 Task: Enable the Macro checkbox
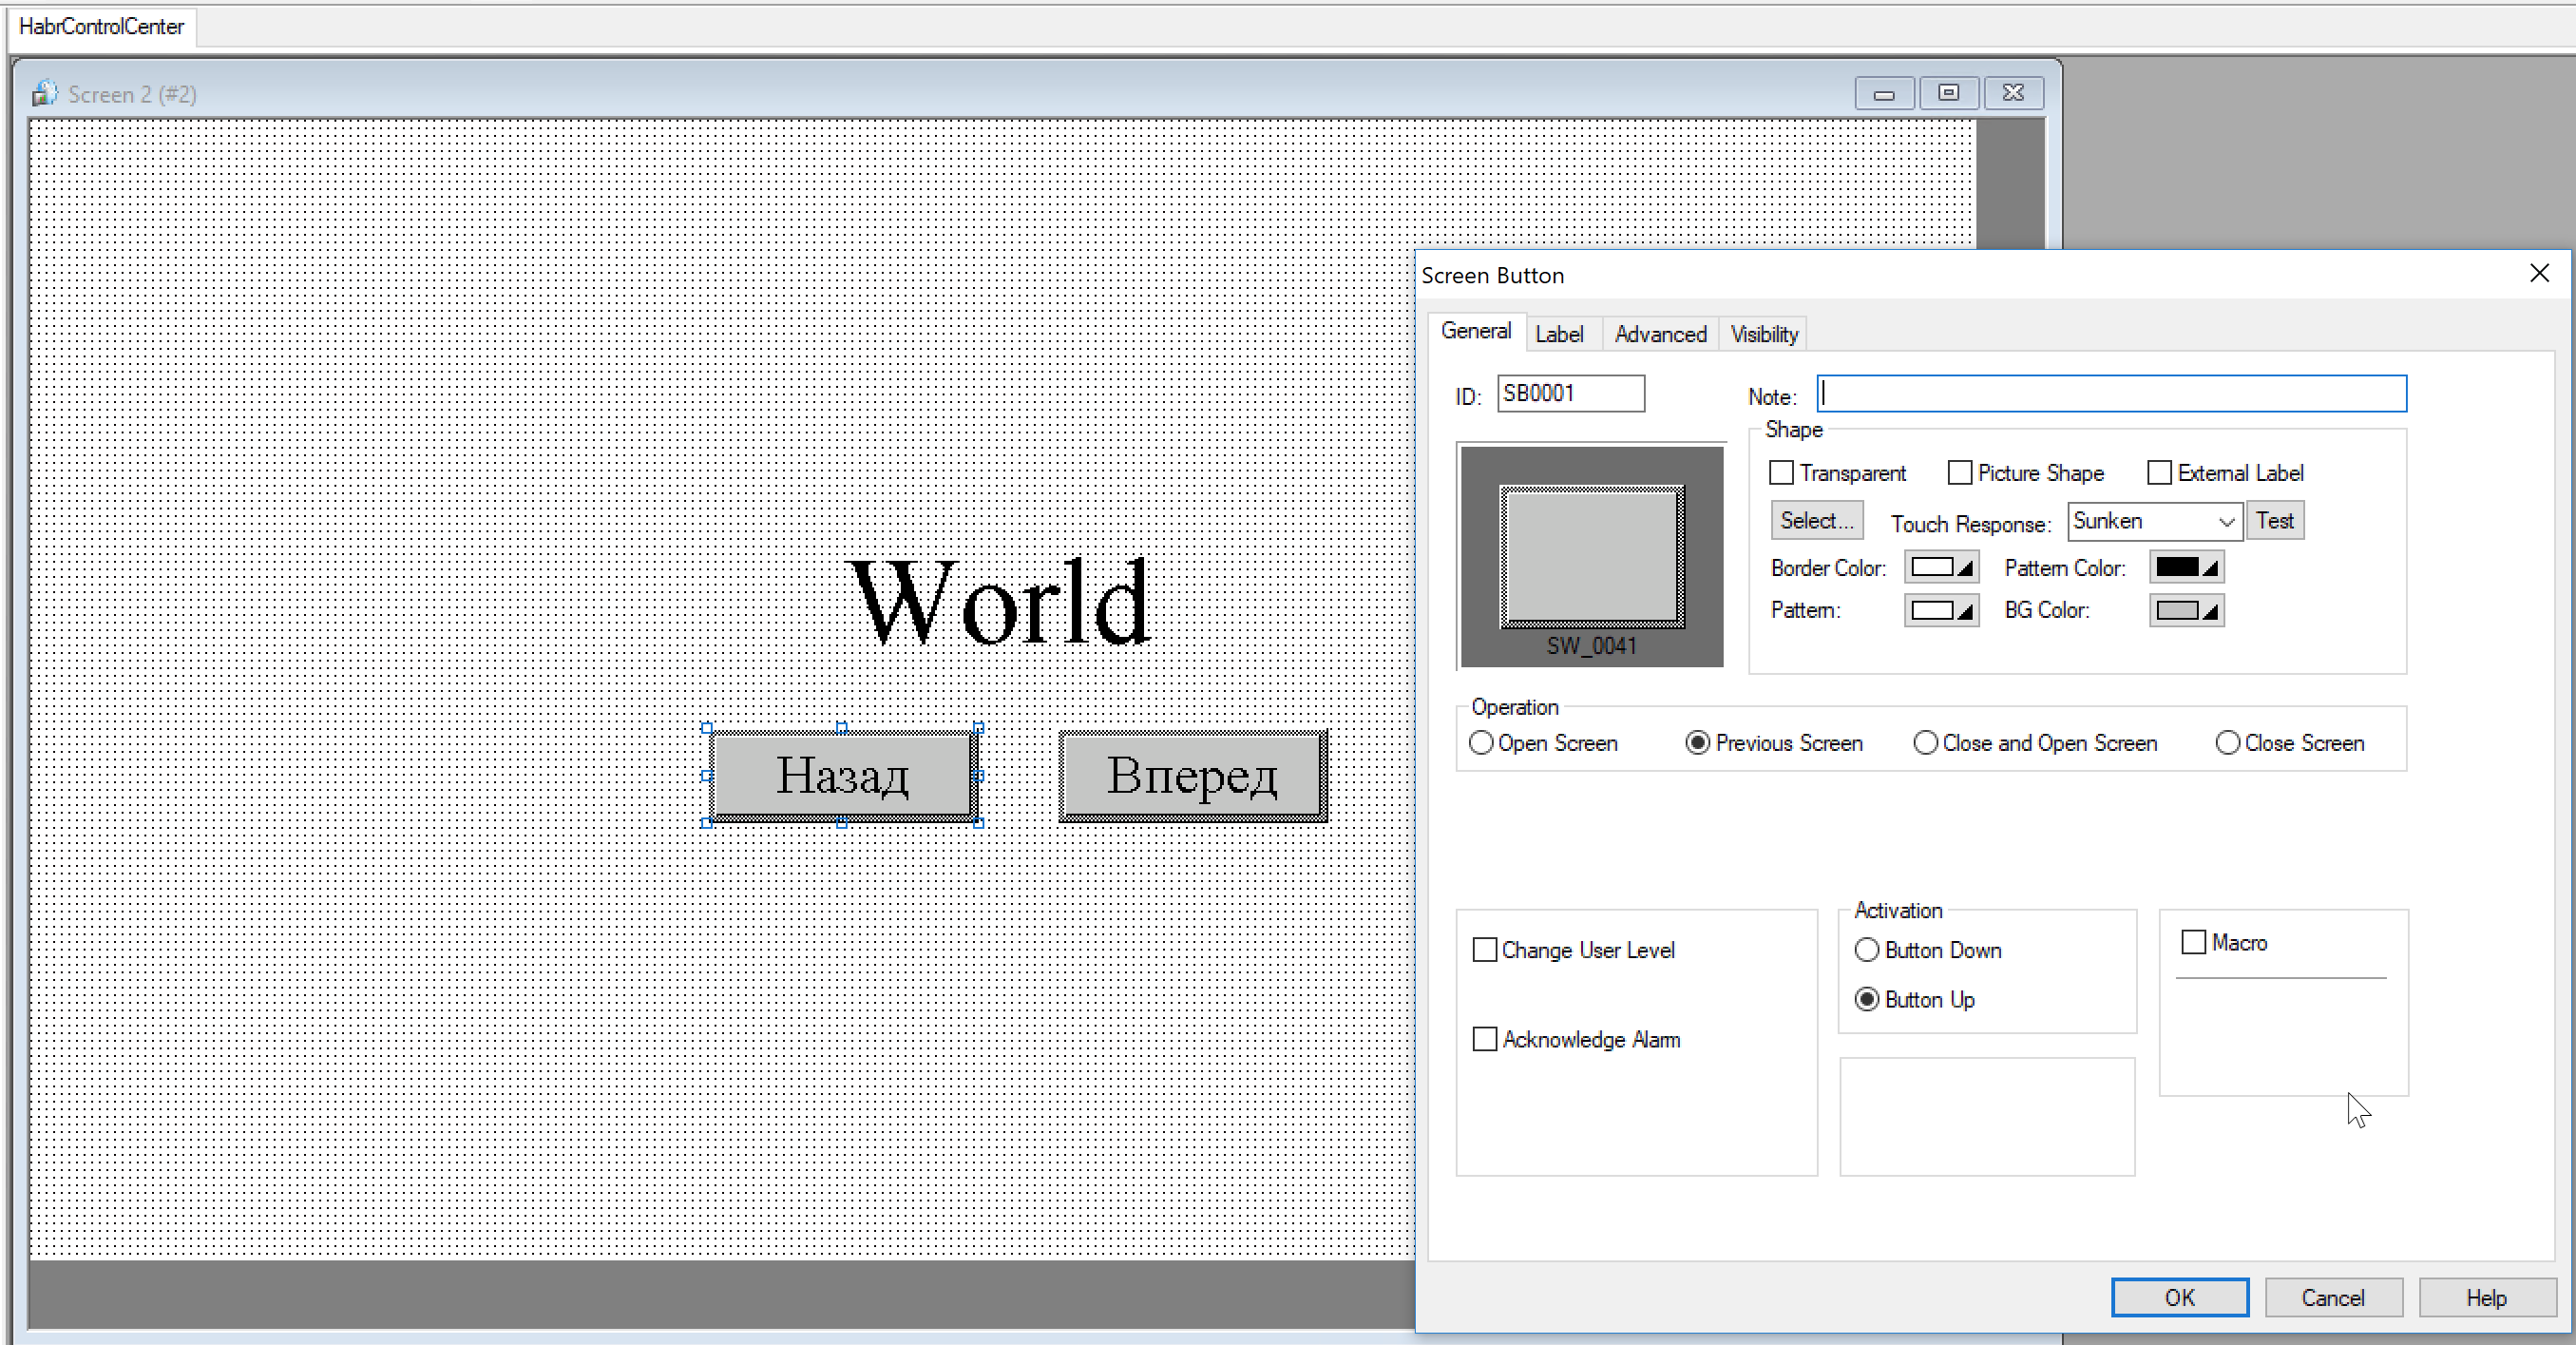click(x=2193, y=942)
